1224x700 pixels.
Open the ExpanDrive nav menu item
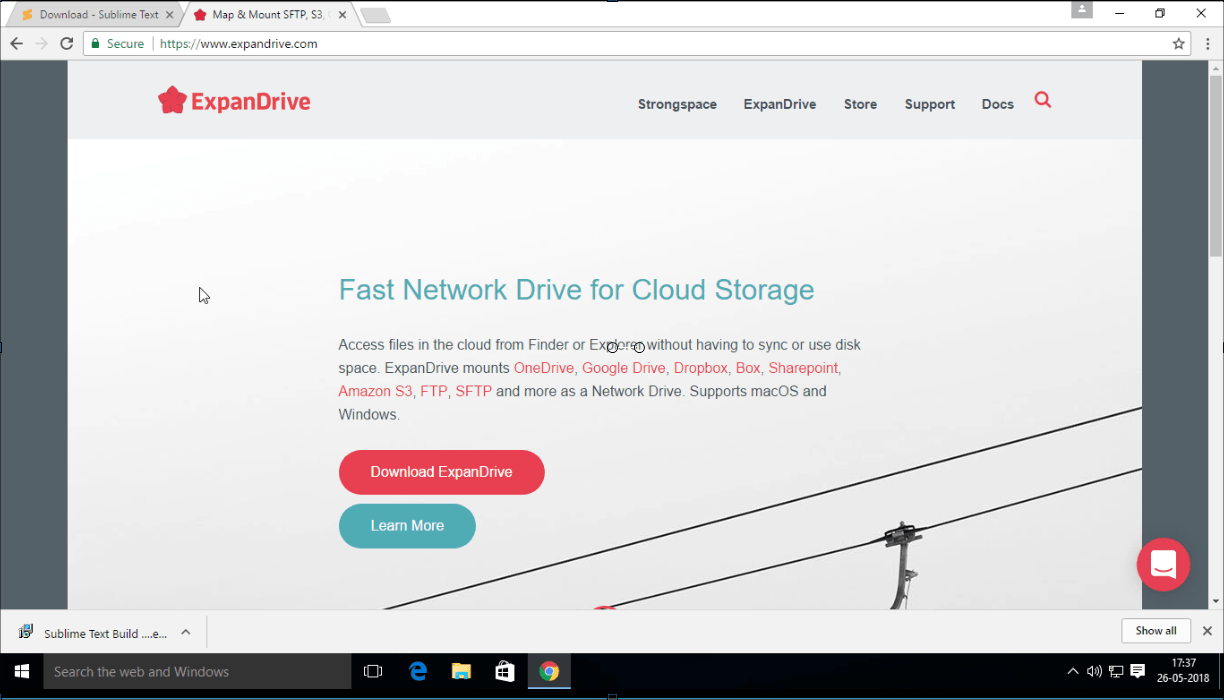(x=779, y=104)
